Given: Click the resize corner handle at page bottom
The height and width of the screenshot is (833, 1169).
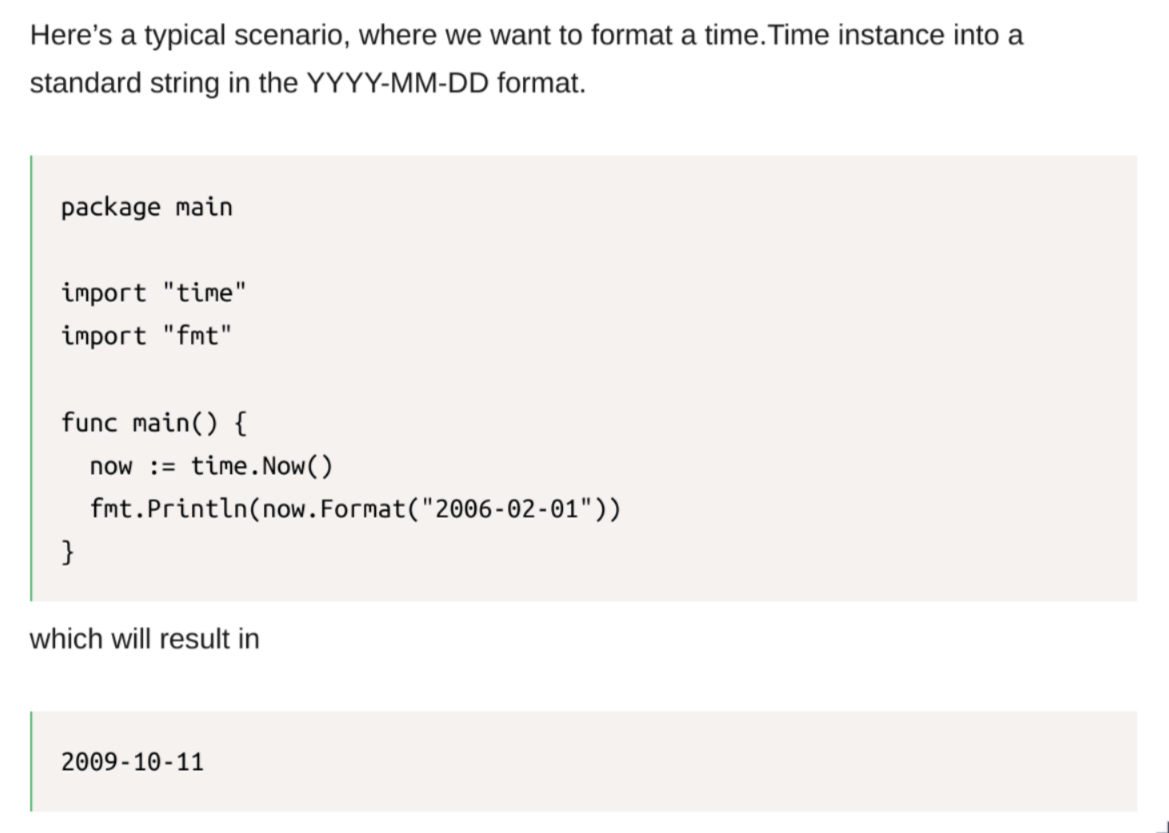Looking at the screenshot, I should pyautogui.click(x=1161, y=825).
